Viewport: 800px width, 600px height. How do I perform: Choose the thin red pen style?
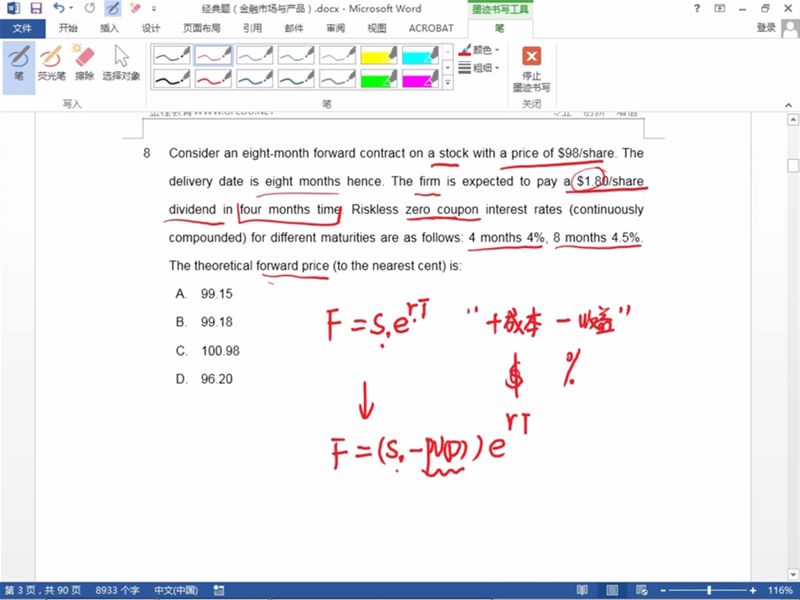tap(213, 55)
